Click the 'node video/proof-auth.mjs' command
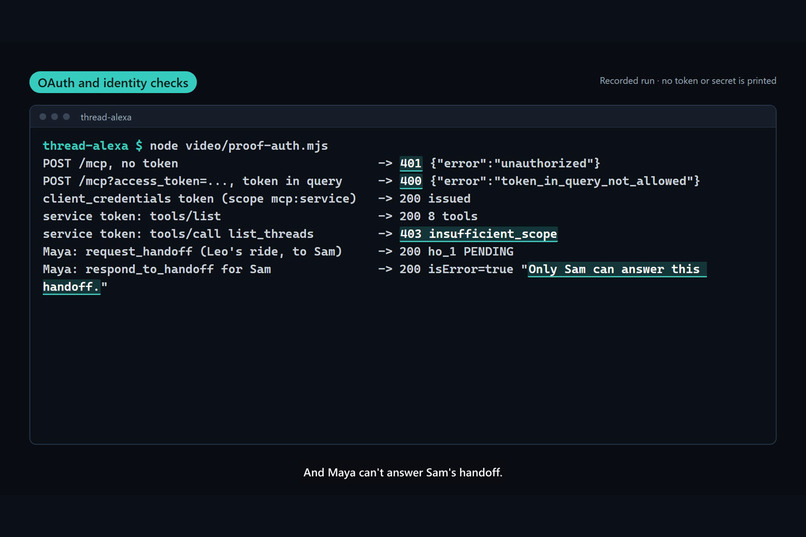The width and height of the screenshot is (806, 537). tap(239, 146)
